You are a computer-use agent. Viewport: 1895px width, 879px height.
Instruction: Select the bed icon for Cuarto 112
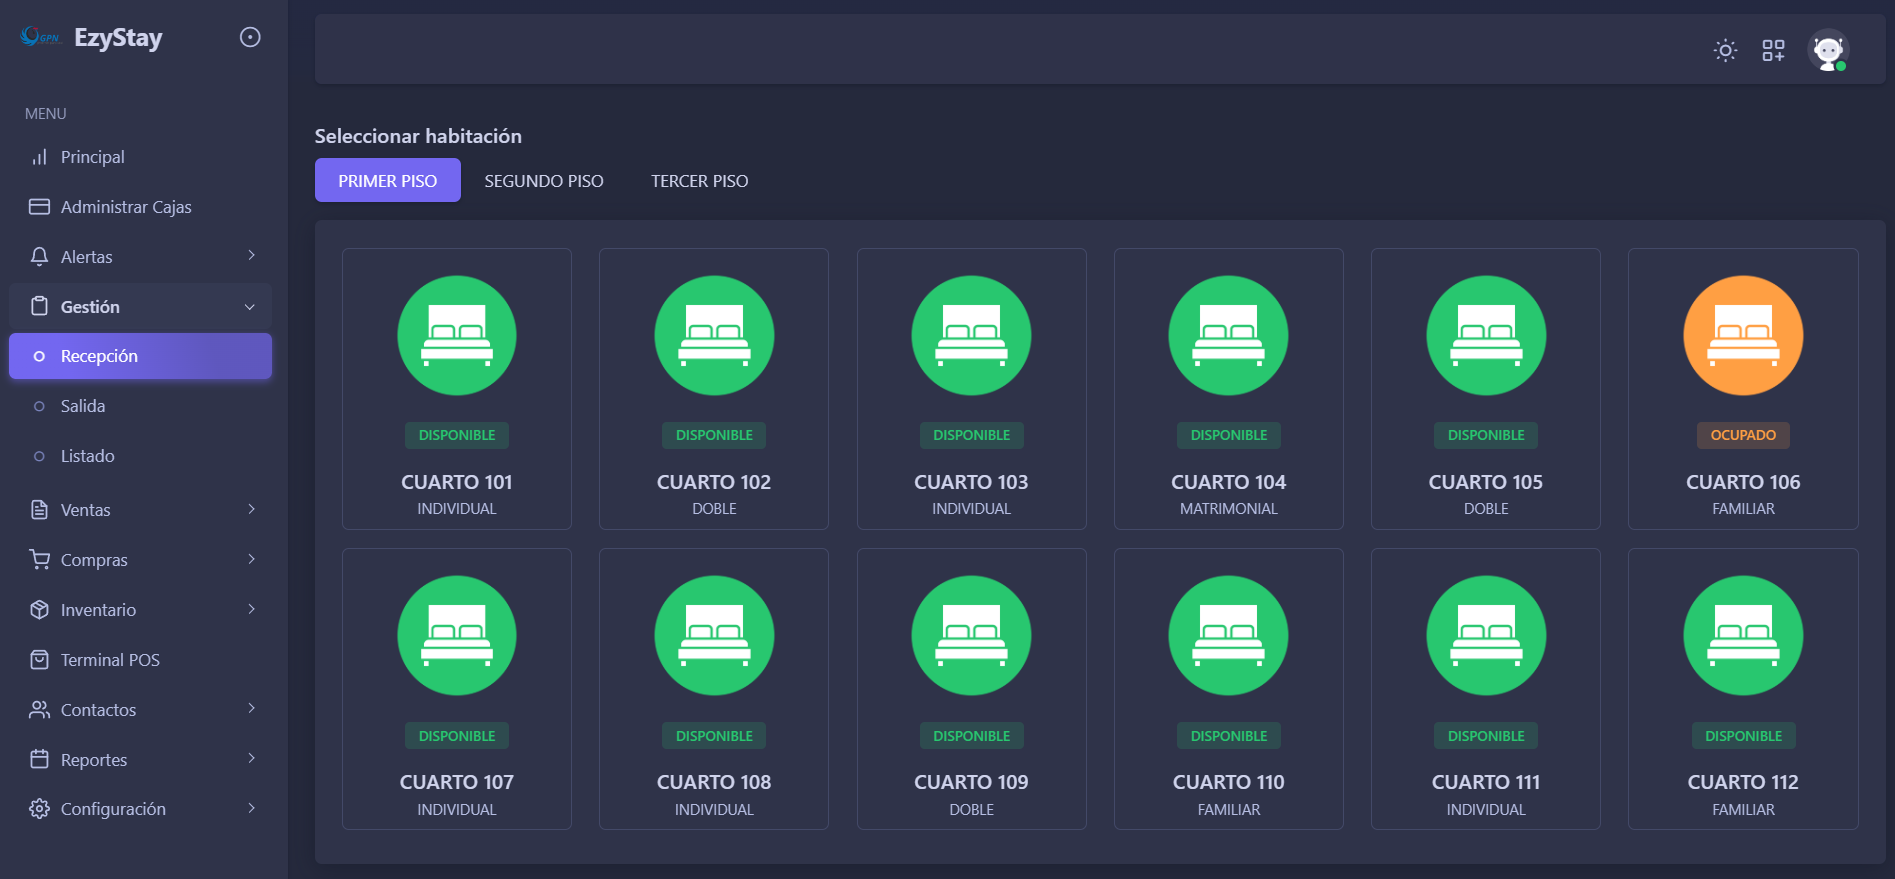(1742, 636)
